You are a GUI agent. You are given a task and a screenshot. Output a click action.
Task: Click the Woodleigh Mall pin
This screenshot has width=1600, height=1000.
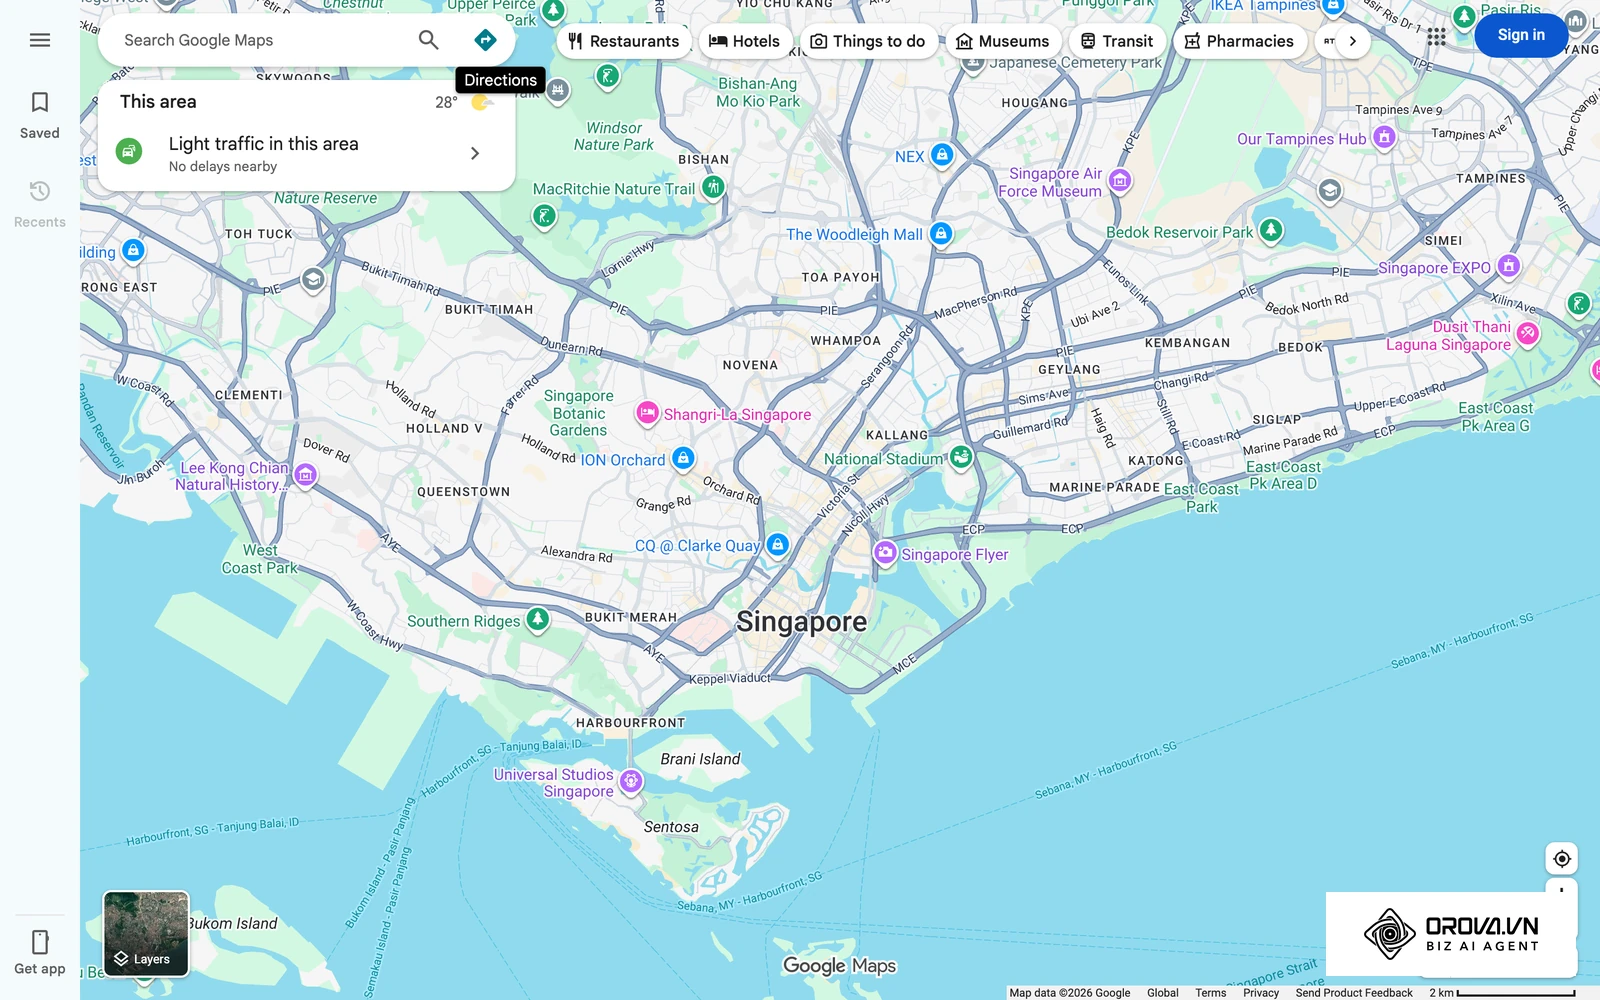pos(941,233)
